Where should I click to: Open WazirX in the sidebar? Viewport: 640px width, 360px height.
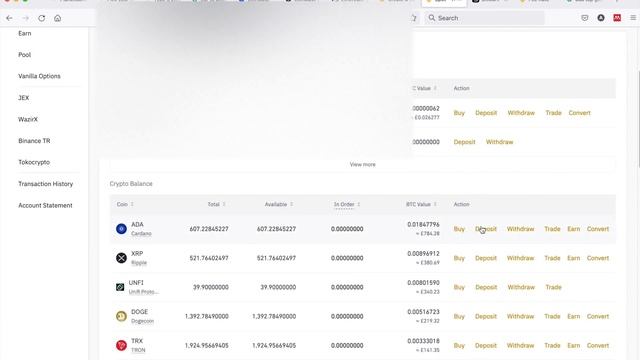point(28,119)
